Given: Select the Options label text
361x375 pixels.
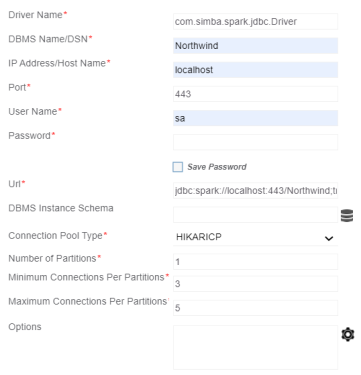Looking at the screenshot, I should [x=25, y=327].
